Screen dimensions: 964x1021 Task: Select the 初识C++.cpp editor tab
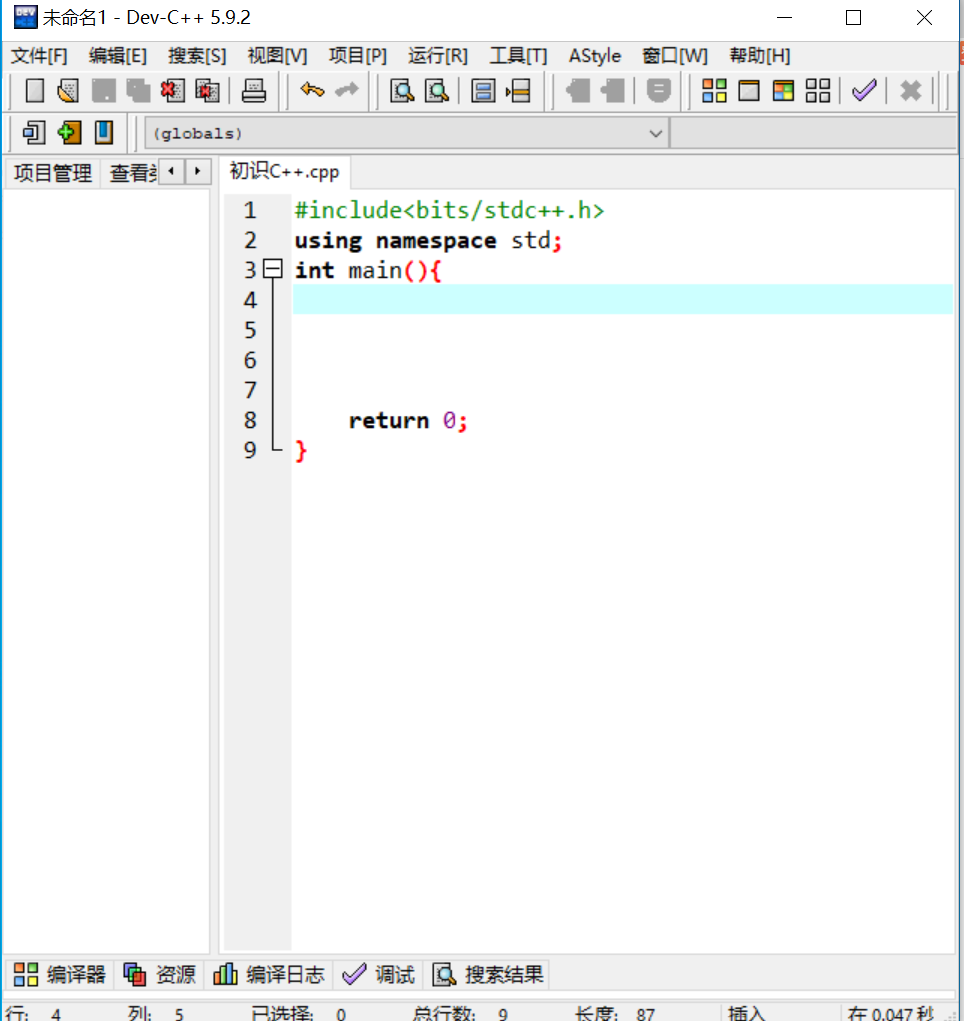[x=285, y=172]
